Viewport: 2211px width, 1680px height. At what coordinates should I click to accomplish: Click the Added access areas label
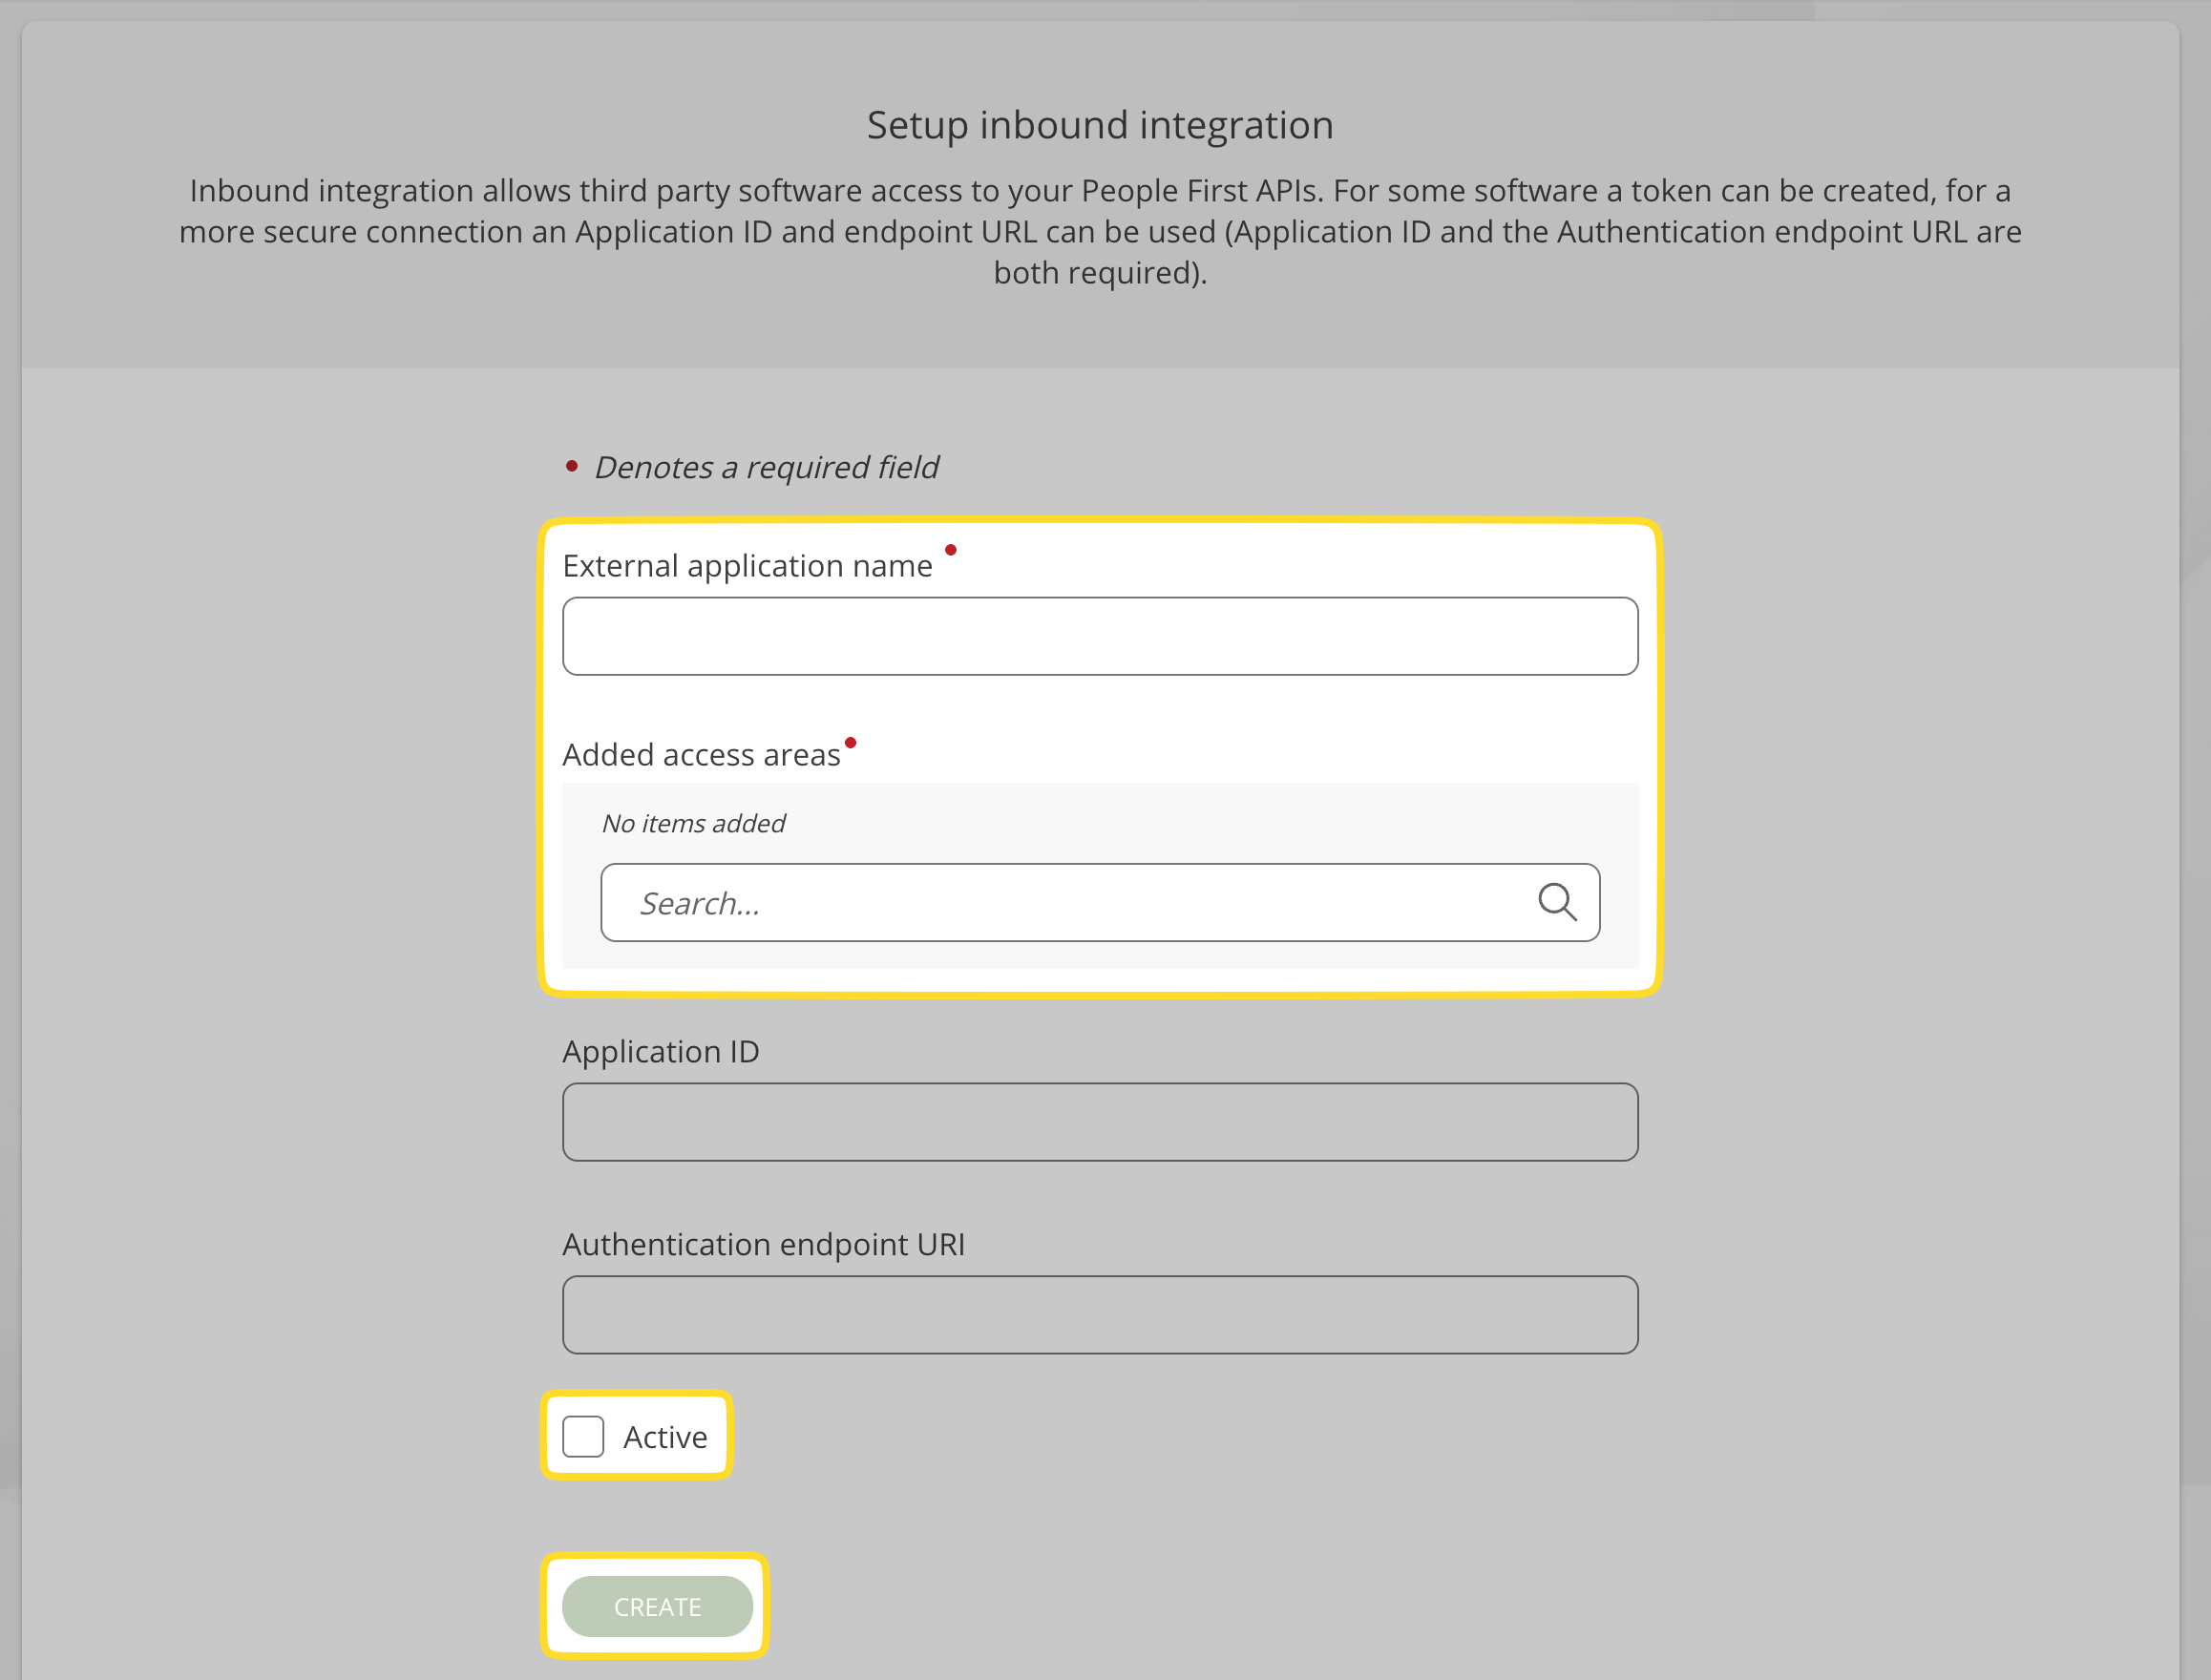tap(701, 755)
